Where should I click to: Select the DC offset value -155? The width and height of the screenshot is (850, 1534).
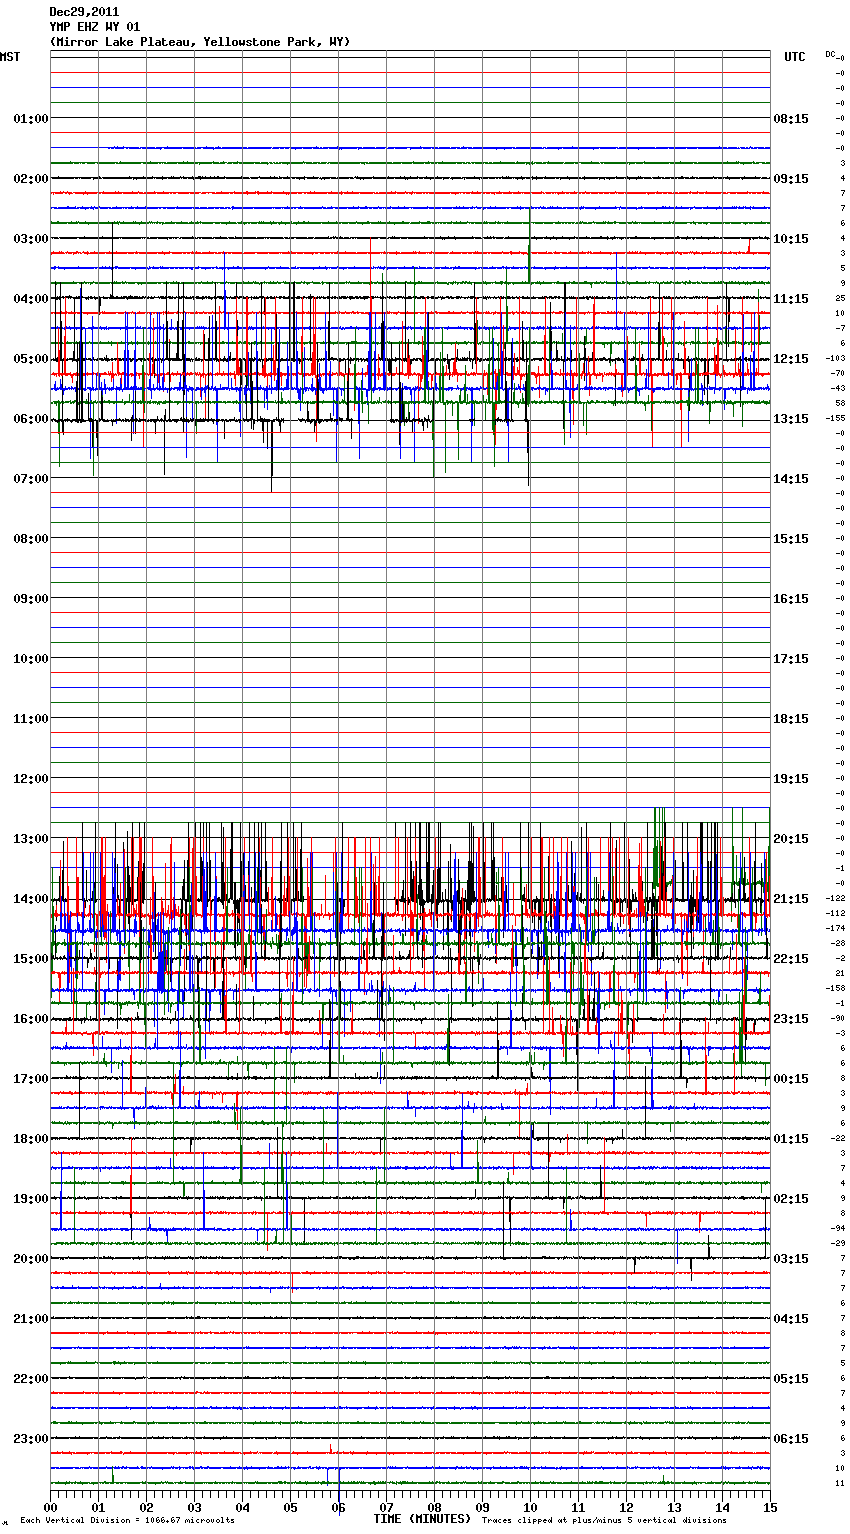[x=836, y=419]
